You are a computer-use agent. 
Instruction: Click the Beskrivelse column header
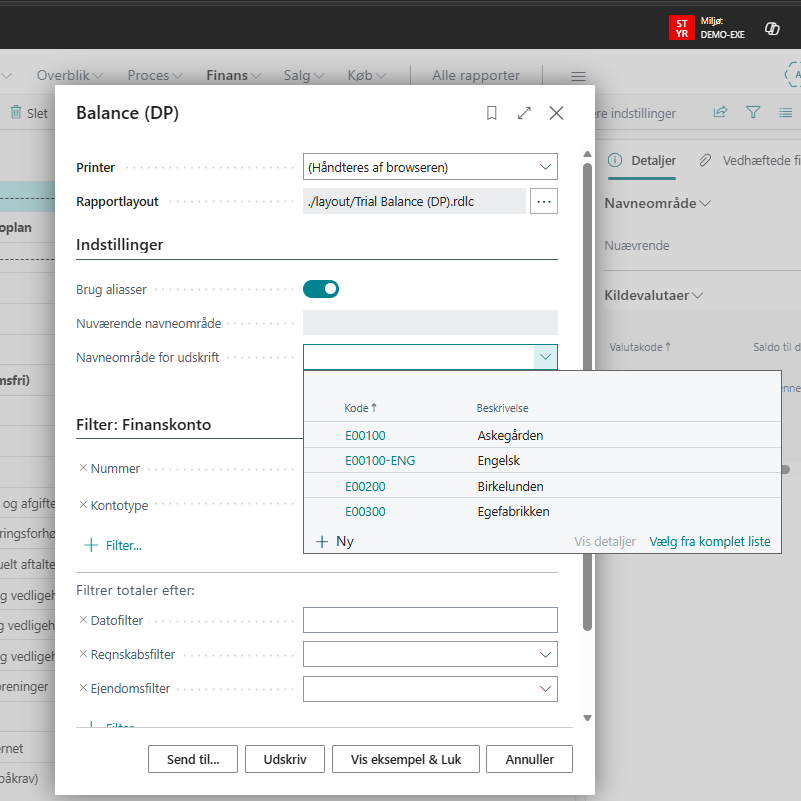(x=502, y=408)
